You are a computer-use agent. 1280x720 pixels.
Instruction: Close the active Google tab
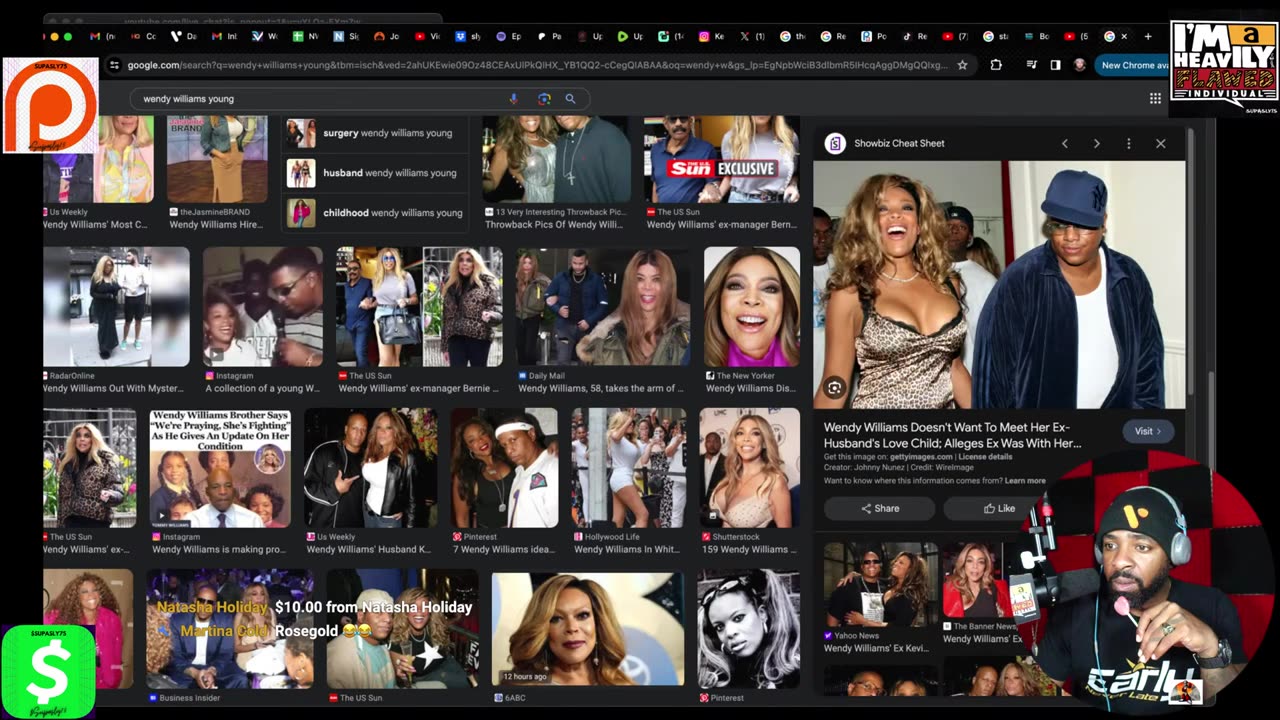pos(1124,36)
